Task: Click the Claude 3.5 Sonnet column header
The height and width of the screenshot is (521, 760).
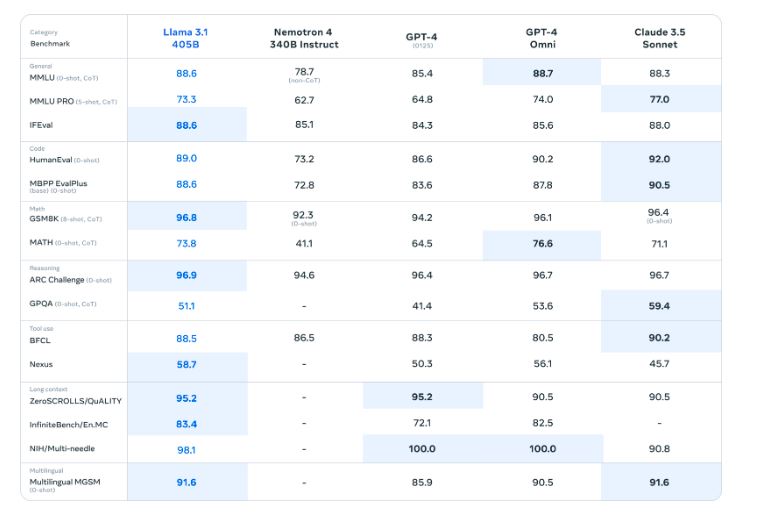Action: 659,38
